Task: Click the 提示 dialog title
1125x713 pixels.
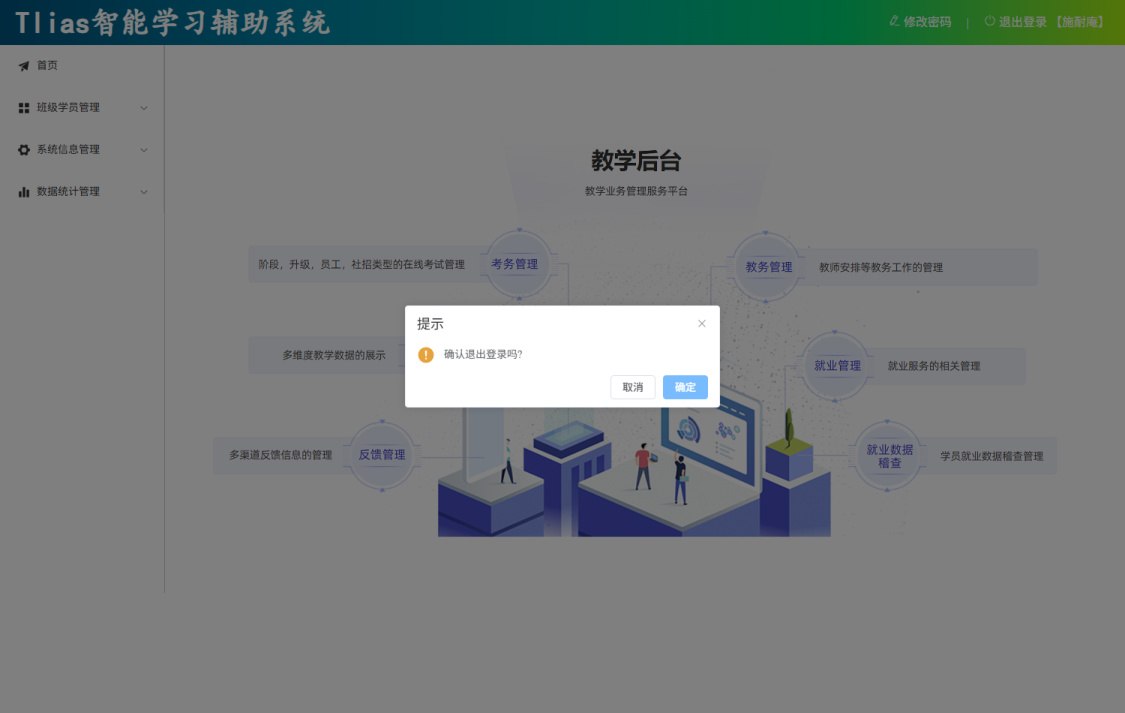Action: pyautogui.click(x=430, y=324)
